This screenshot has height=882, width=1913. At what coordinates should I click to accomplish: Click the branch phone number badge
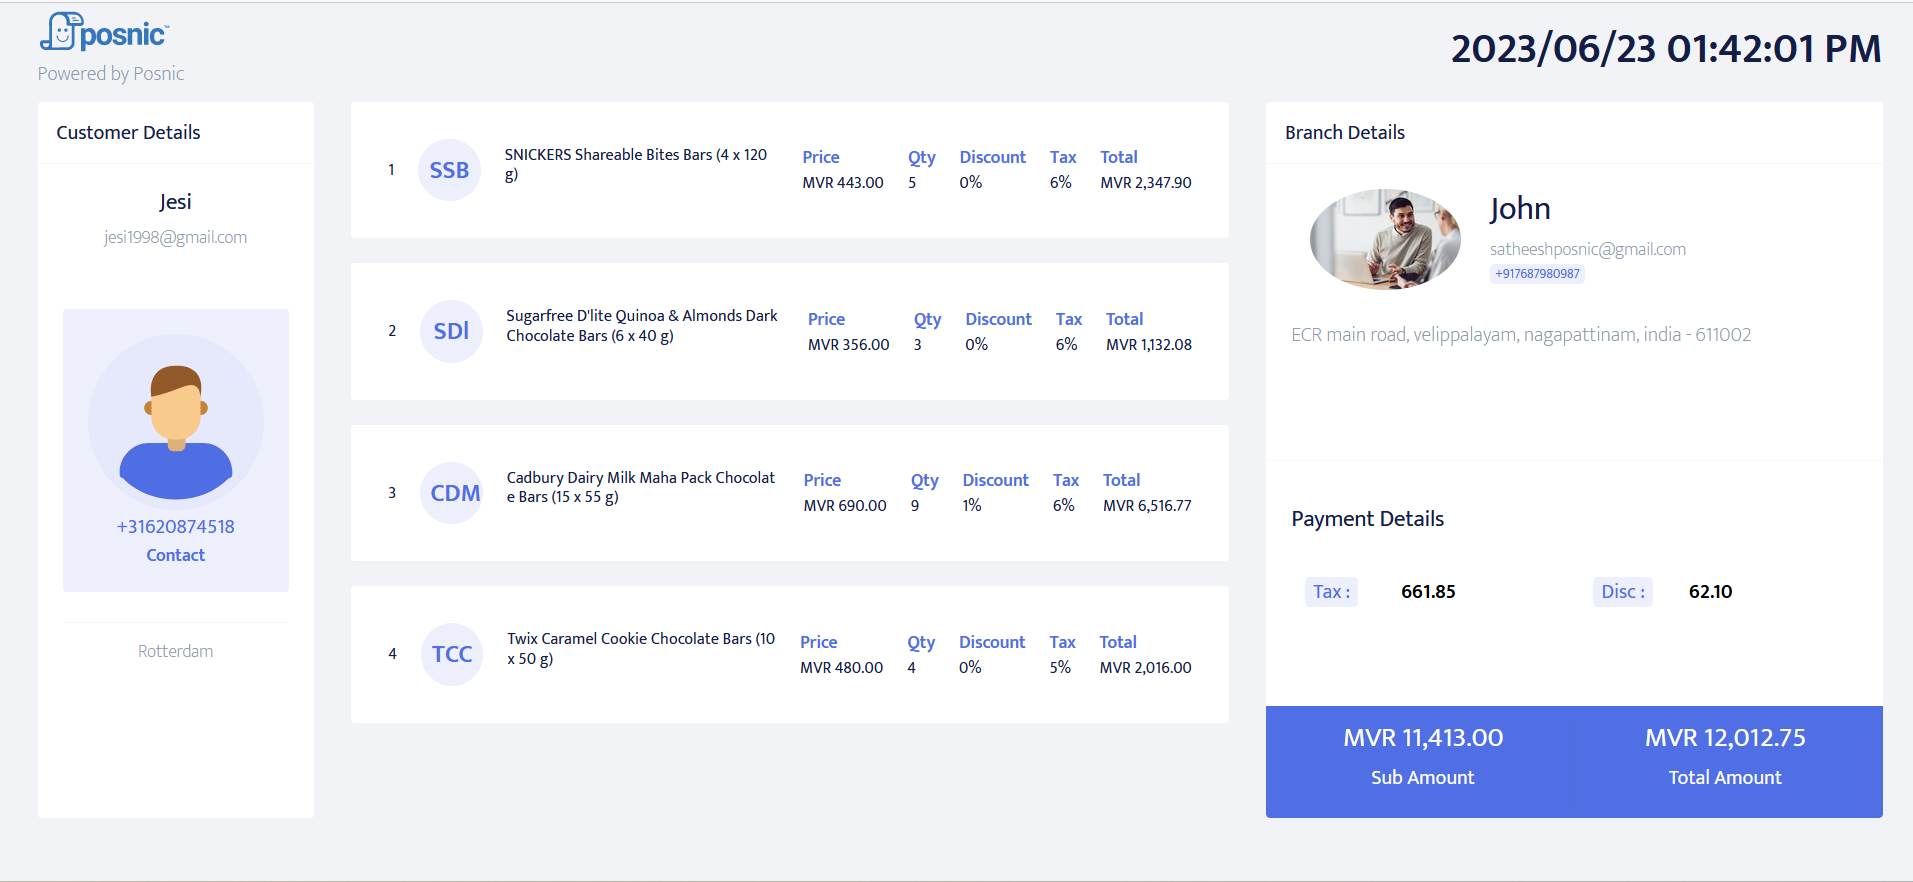point(1537,274)
